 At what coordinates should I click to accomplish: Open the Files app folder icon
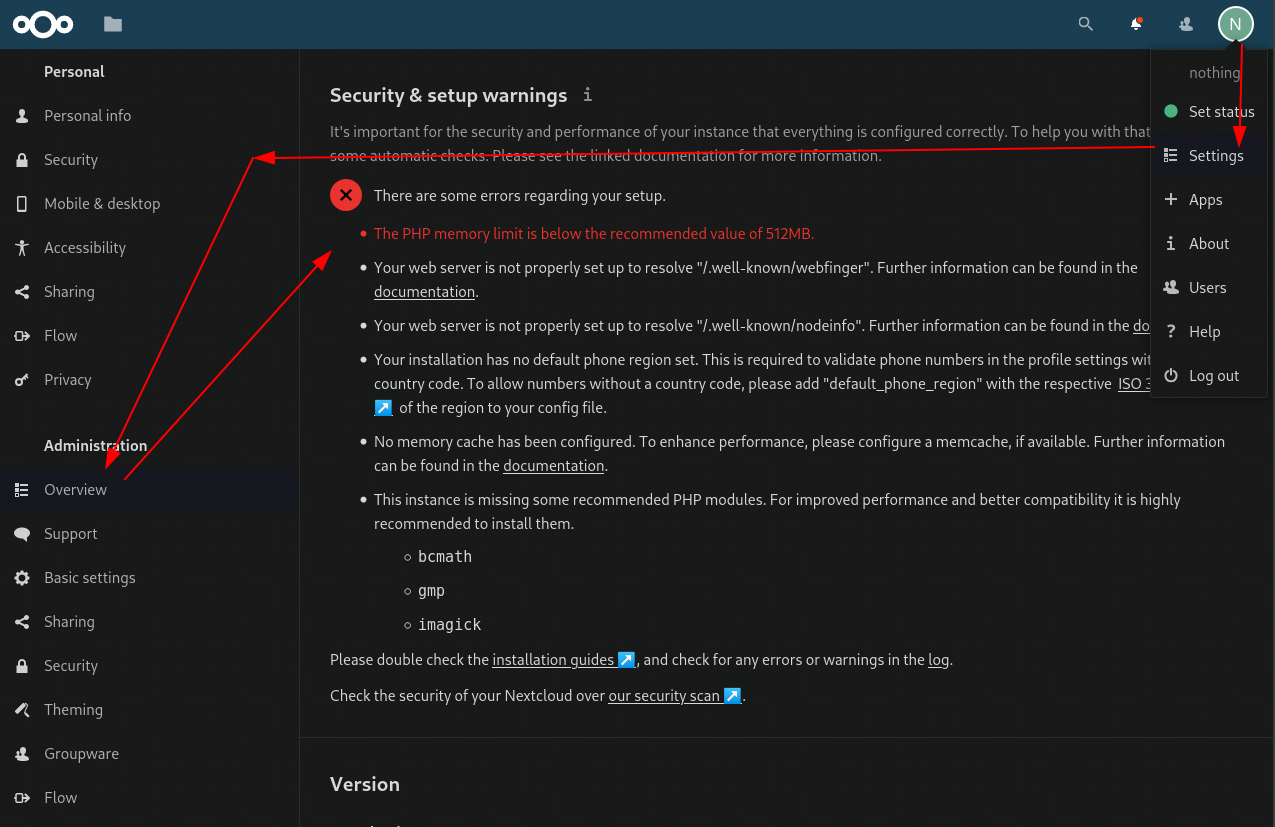pos(113,24)
